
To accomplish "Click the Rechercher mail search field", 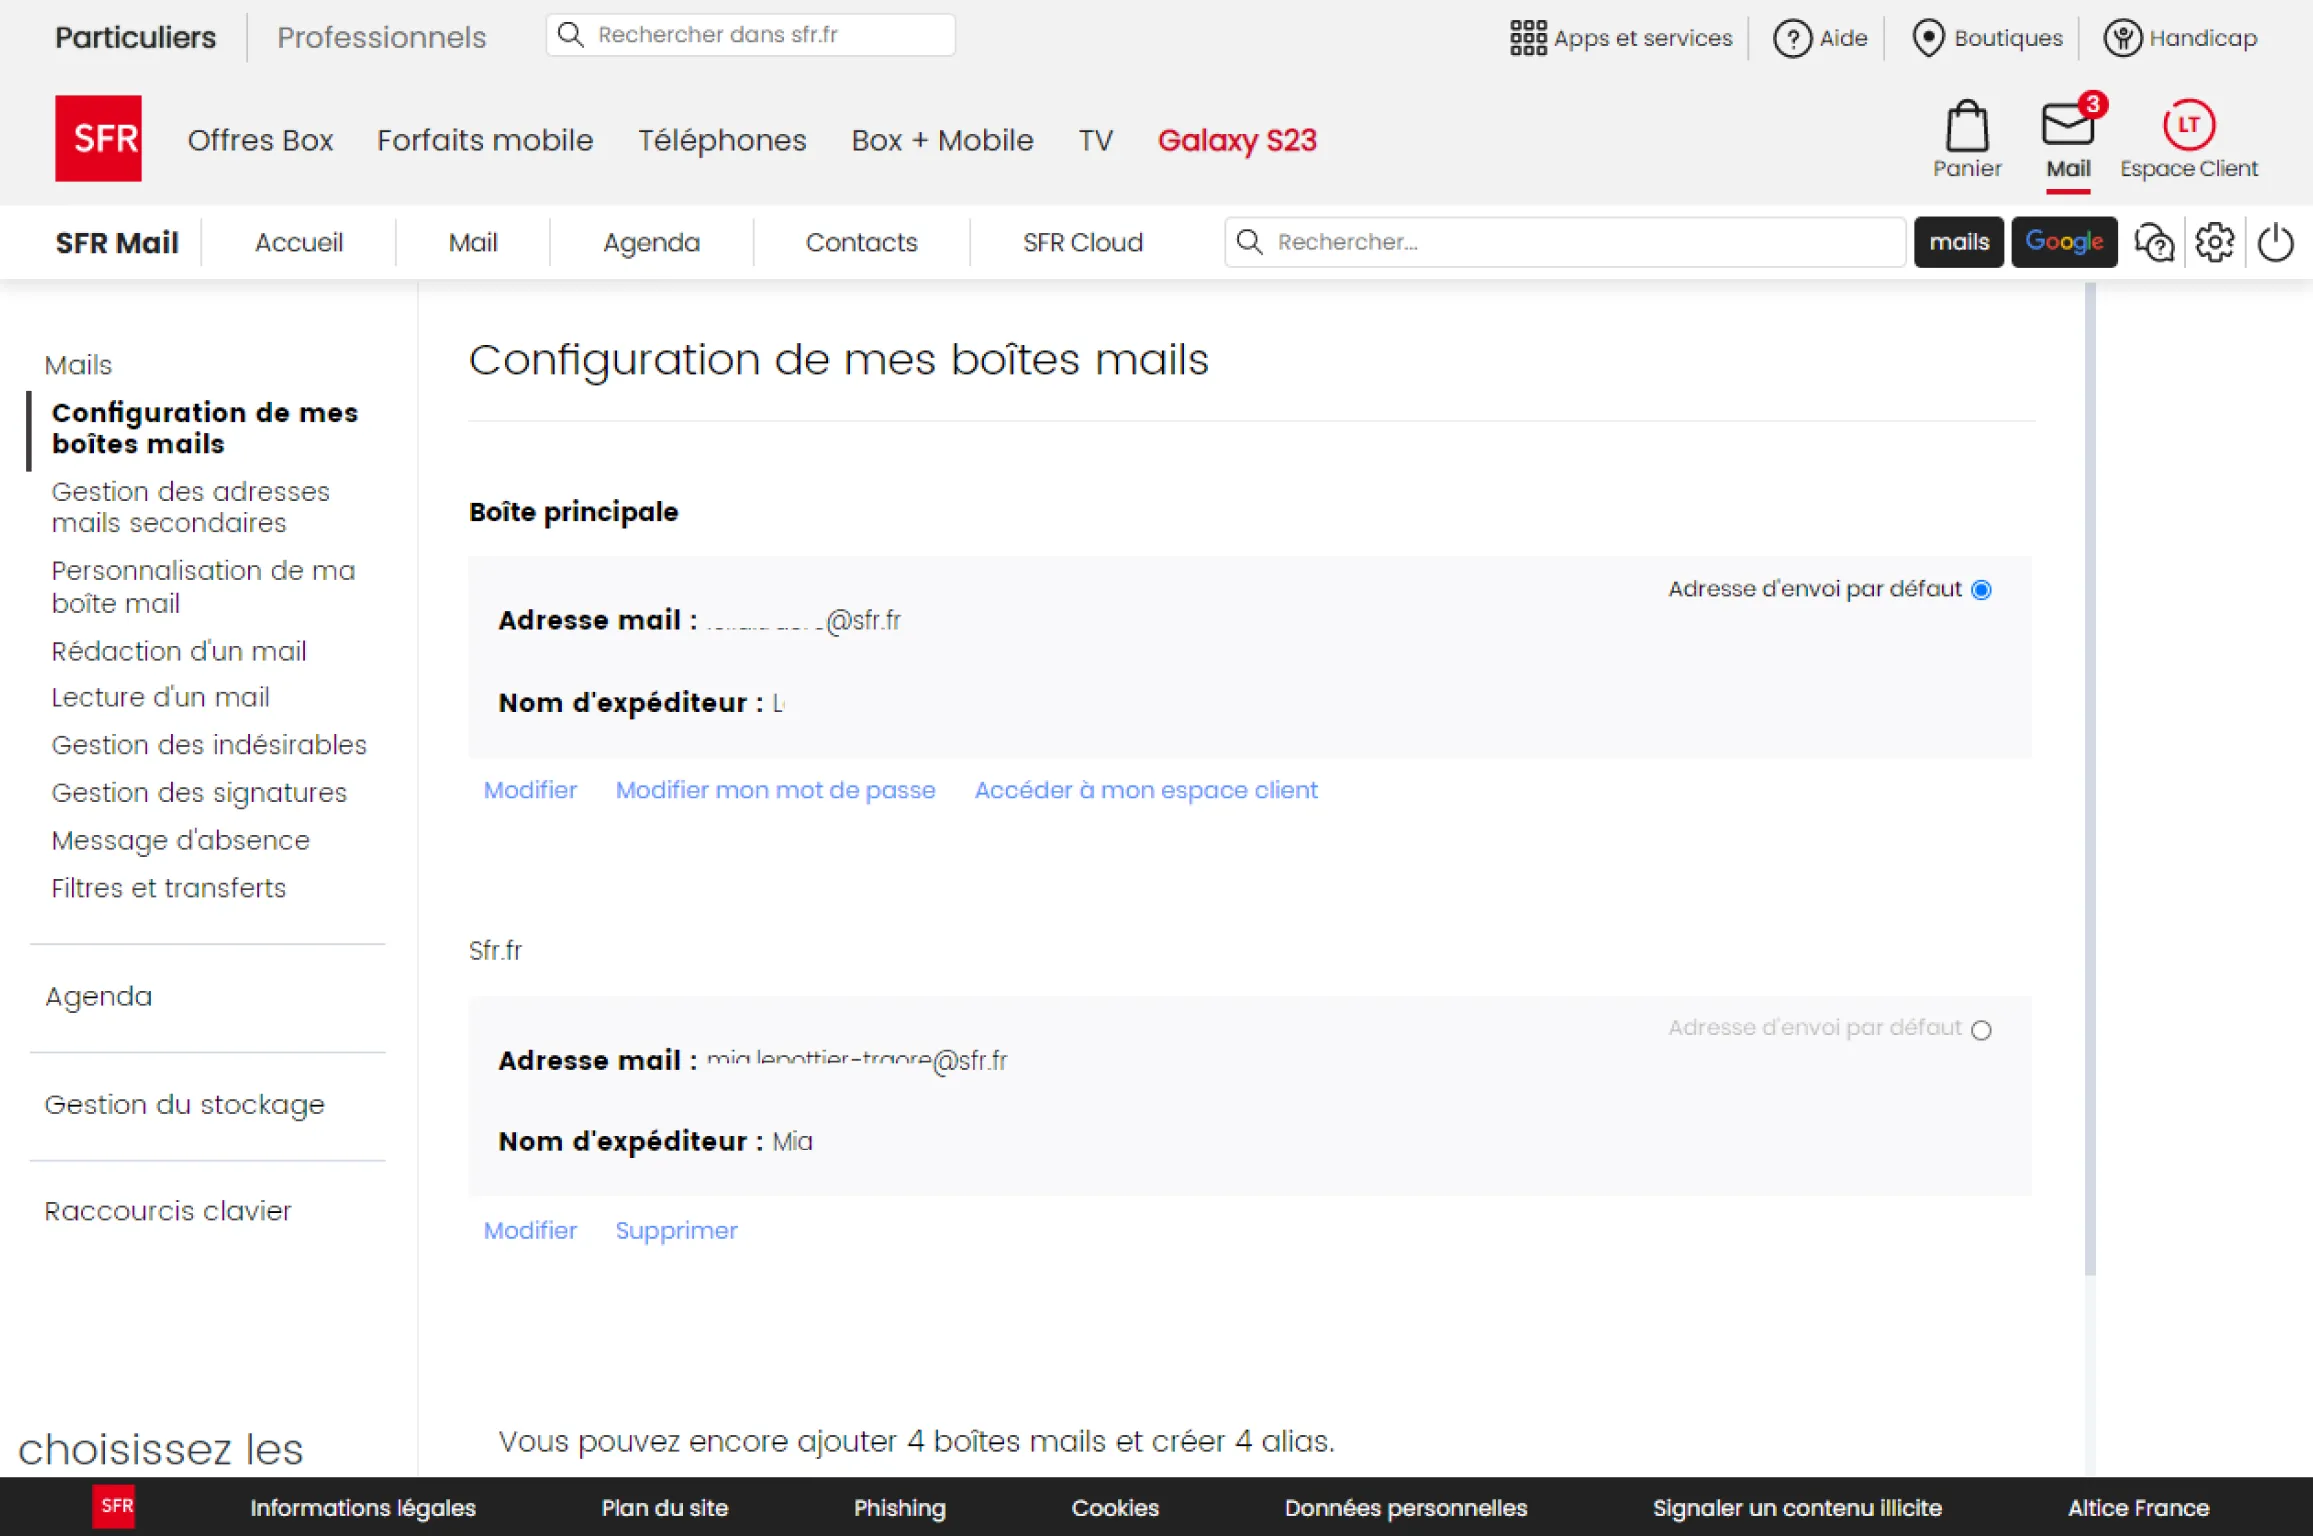I will [1564, 242].
